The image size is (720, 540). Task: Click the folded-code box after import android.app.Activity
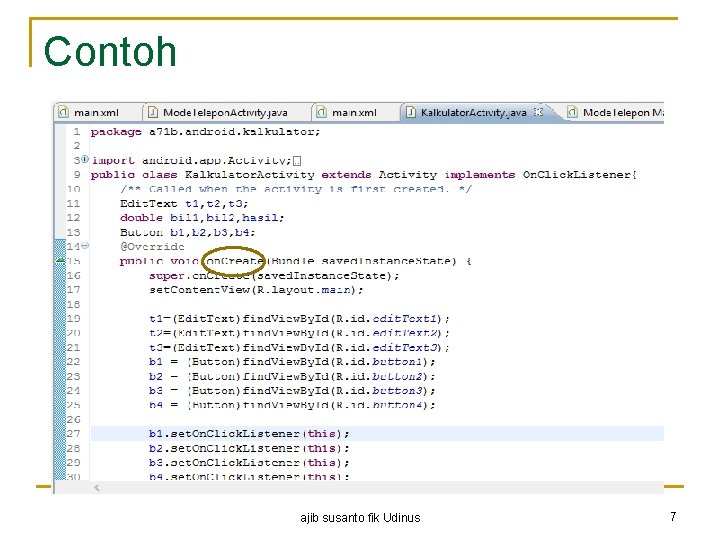(x=297, y=161)
